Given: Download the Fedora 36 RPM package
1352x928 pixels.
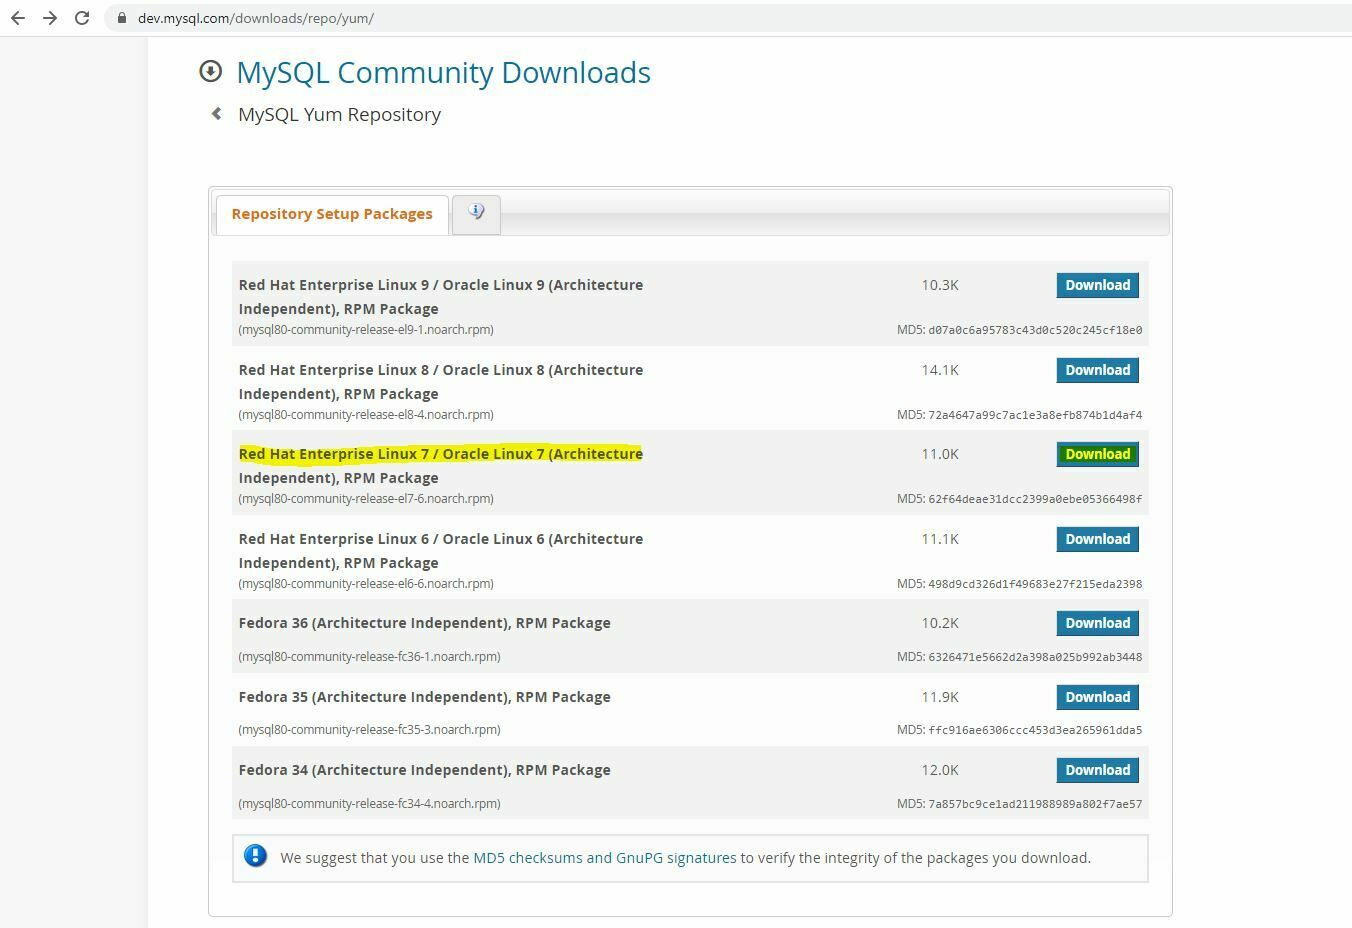Looking at the screenshot, I should click(1097, 622).
